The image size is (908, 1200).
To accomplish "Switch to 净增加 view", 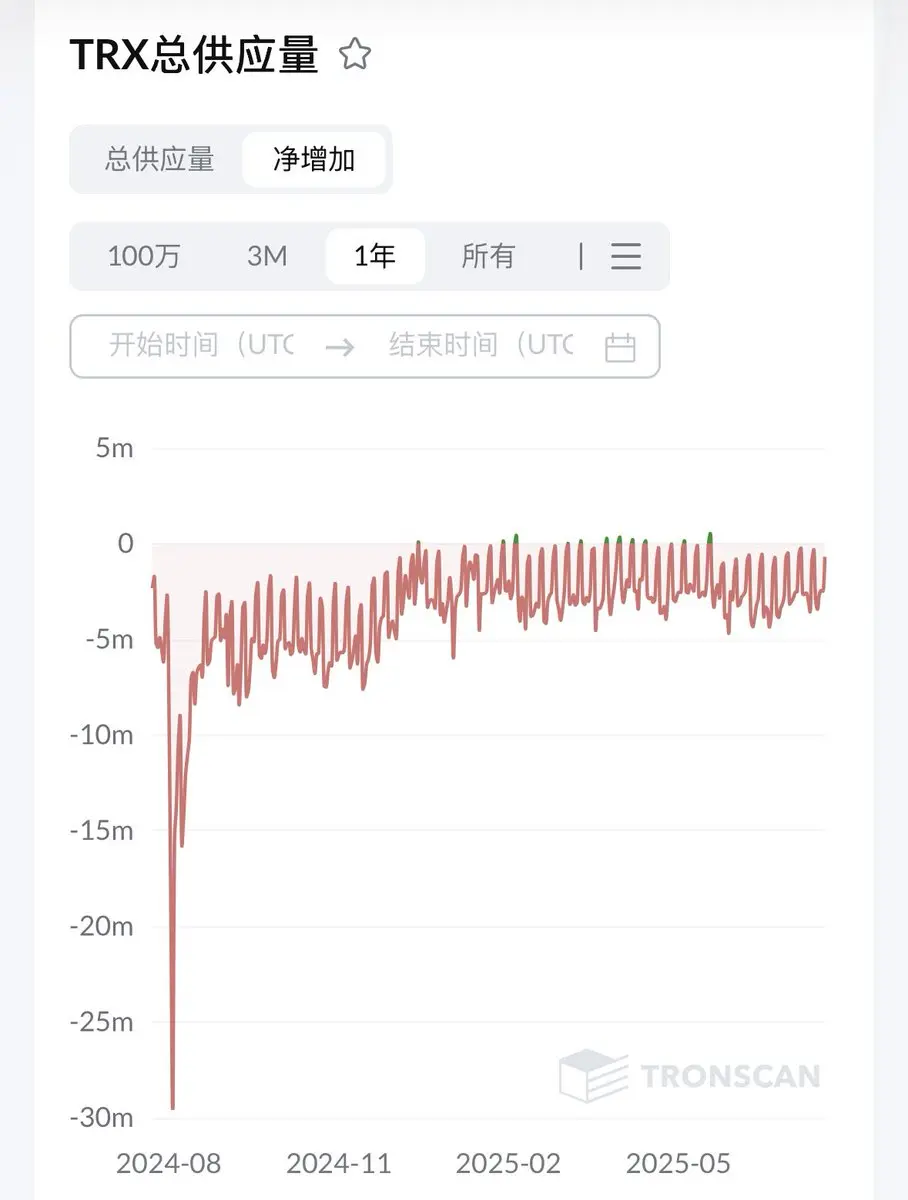I will point(314,159).
